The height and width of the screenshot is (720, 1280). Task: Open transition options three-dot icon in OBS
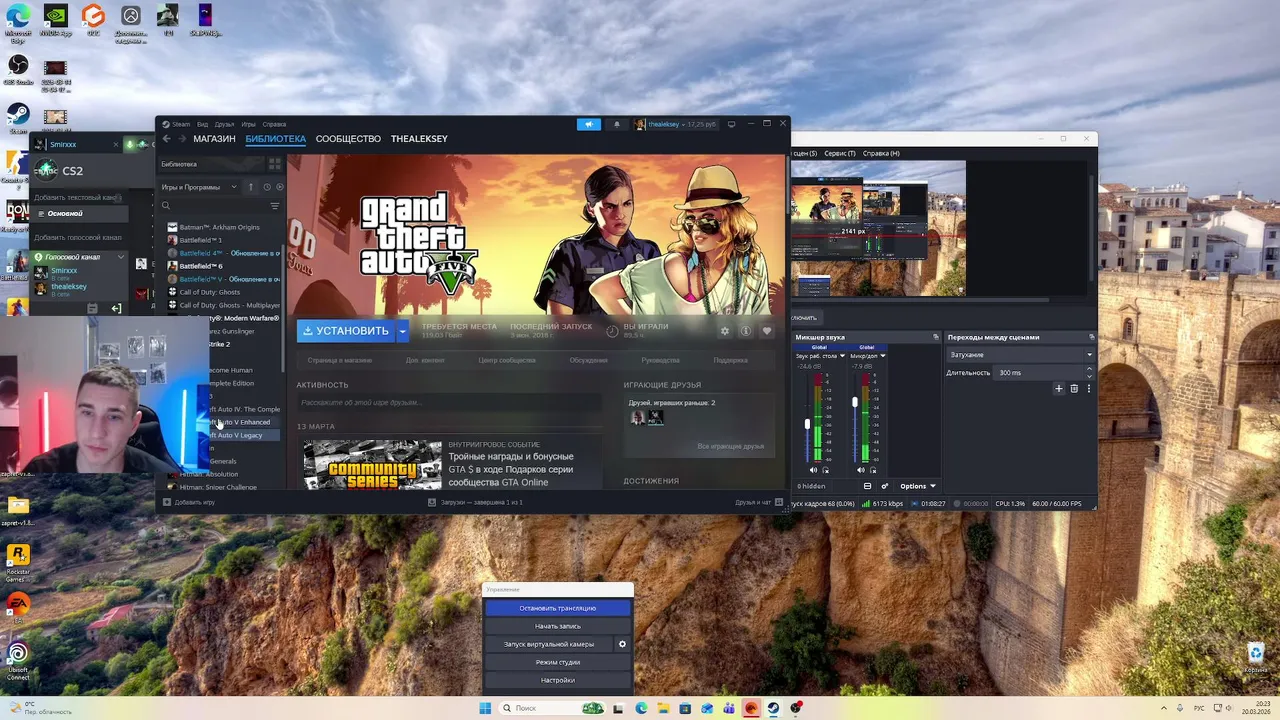click(1089, 388)
